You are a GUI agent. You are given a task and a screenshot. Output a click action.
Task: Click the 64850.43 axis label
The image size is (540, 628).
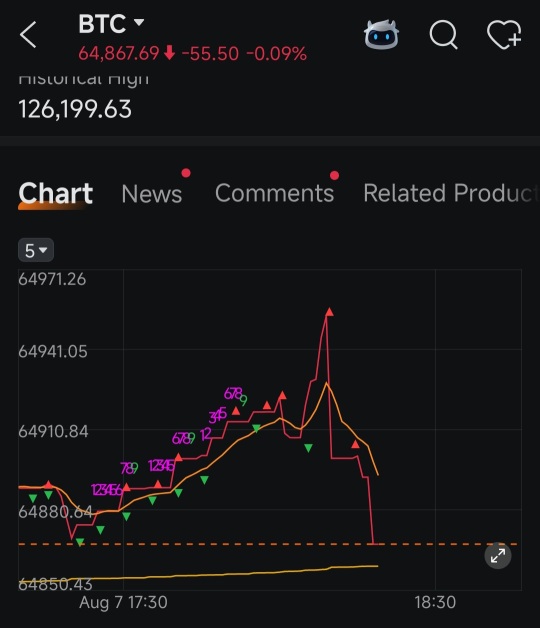55,584
